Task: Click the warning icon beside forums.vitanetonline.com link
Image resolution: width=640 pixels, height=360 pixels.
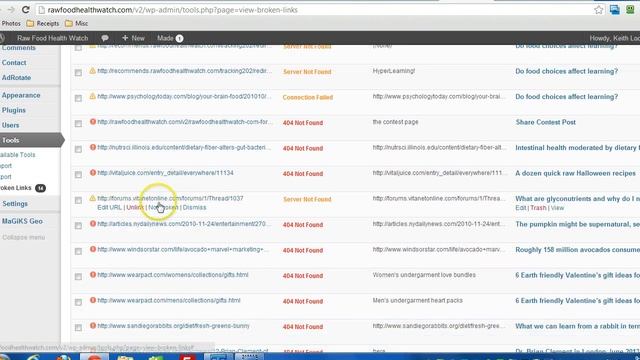Action: (x=93, y=198)
